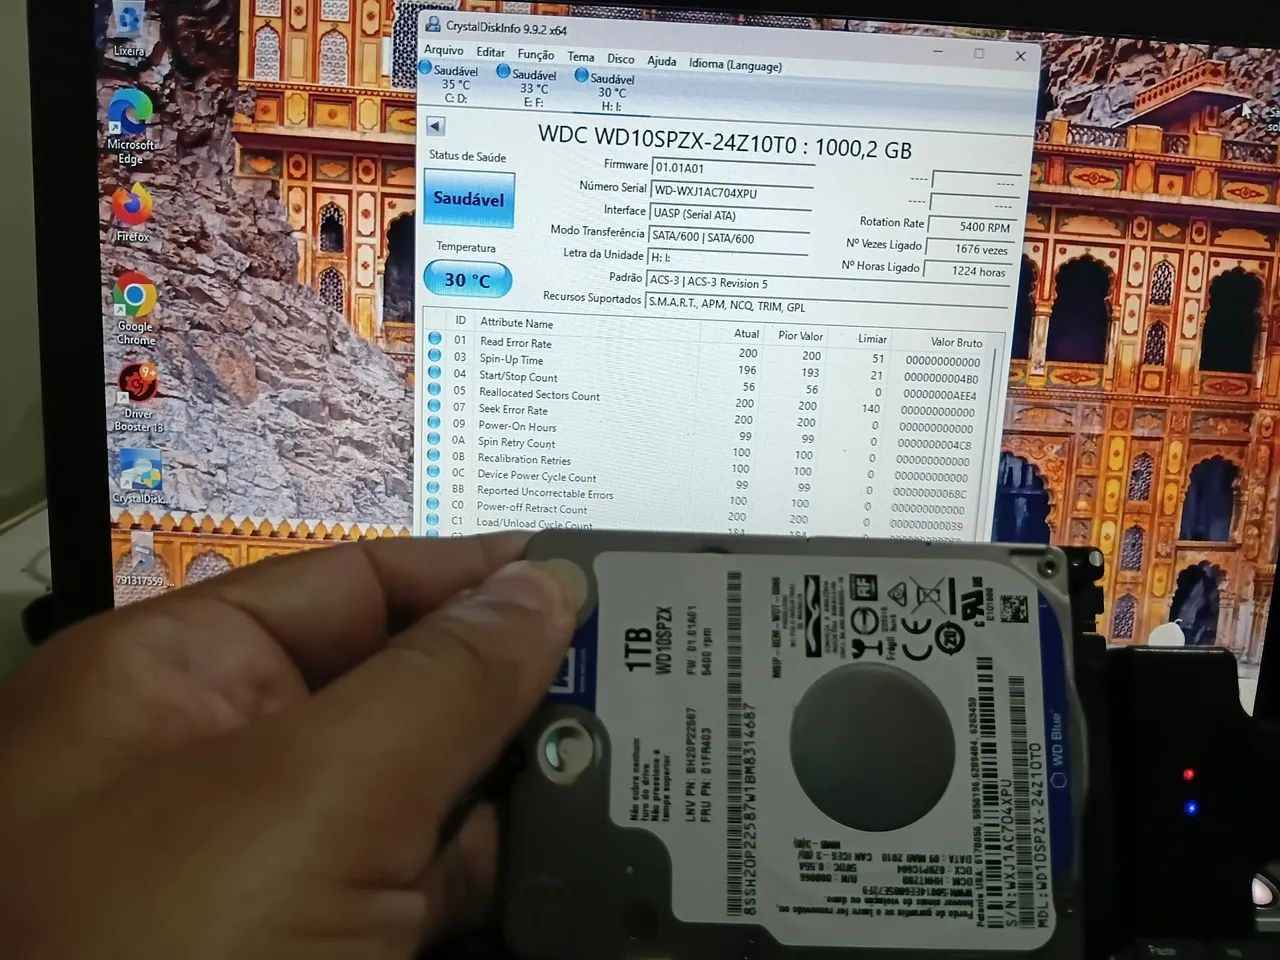Click the Interface field UASP (Serial ATA)

(x=729, y=215)
